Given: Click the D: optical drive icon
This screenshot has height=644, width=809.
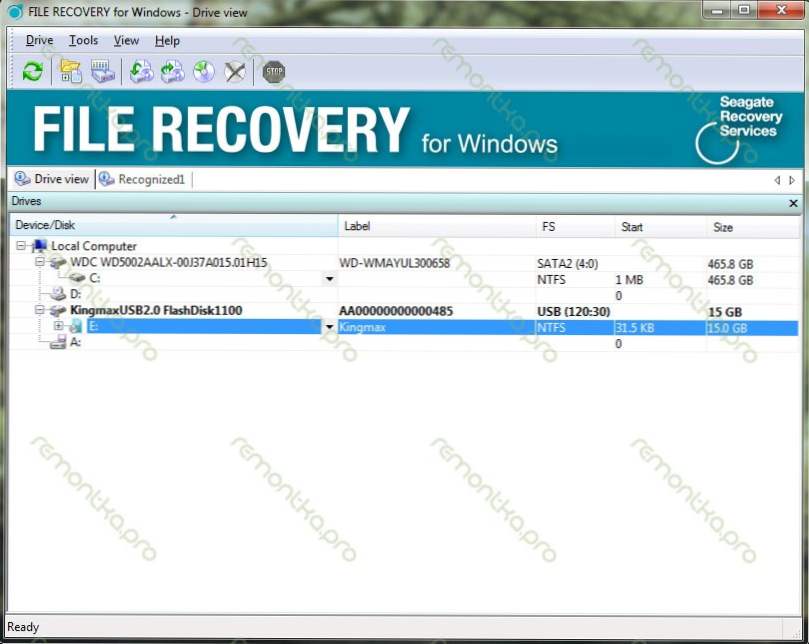Looking at the screenshot, I should (x=58, y=294).
